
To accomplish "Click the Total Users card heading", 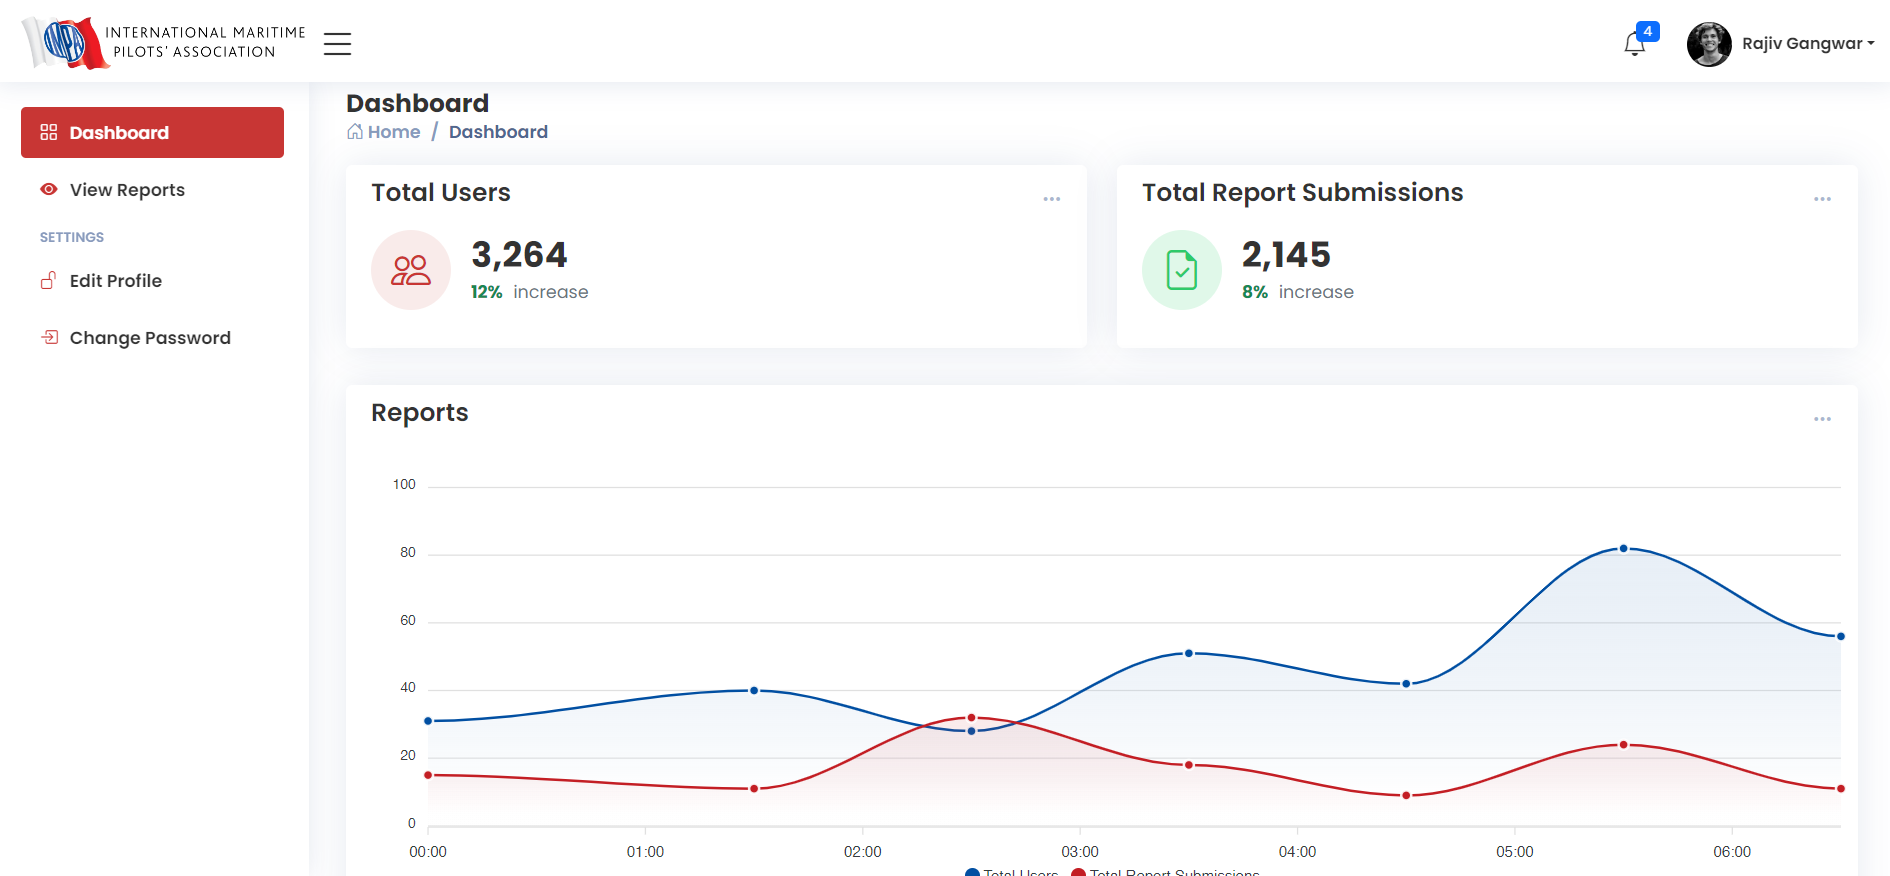I will [441, 193].
